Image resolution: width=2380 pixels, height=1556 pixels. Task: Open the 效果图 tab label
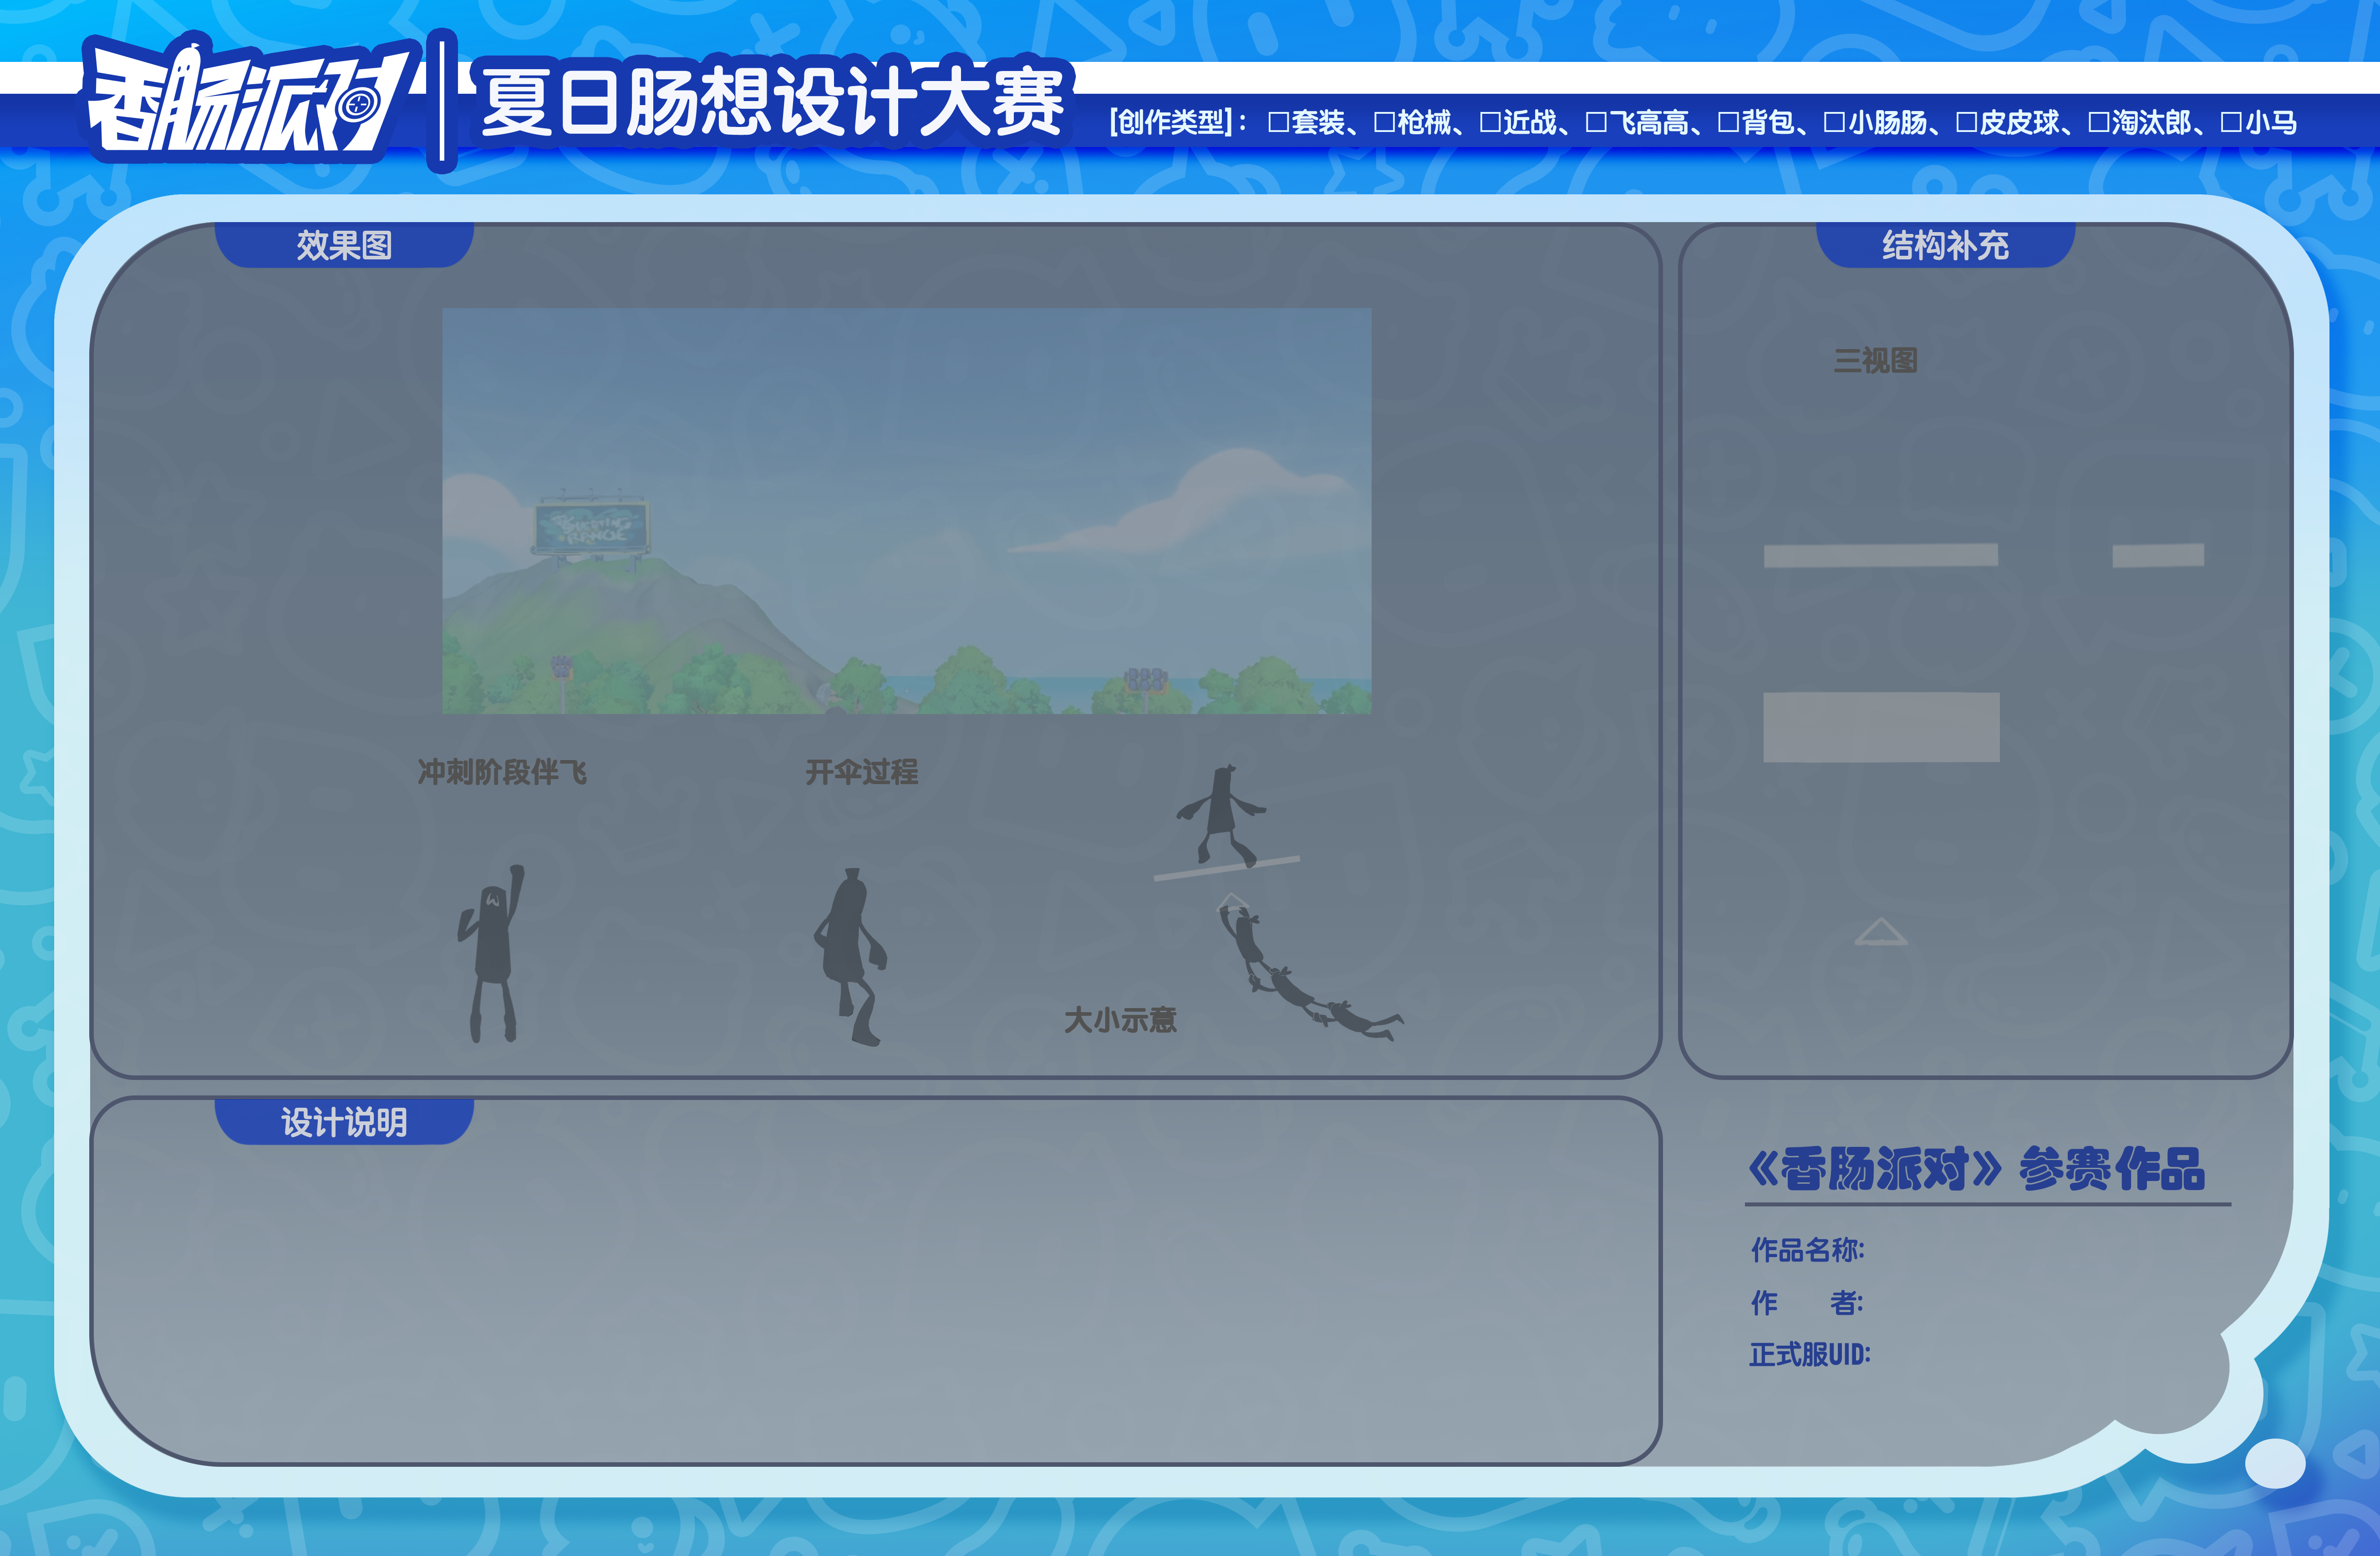pos(344,245)
